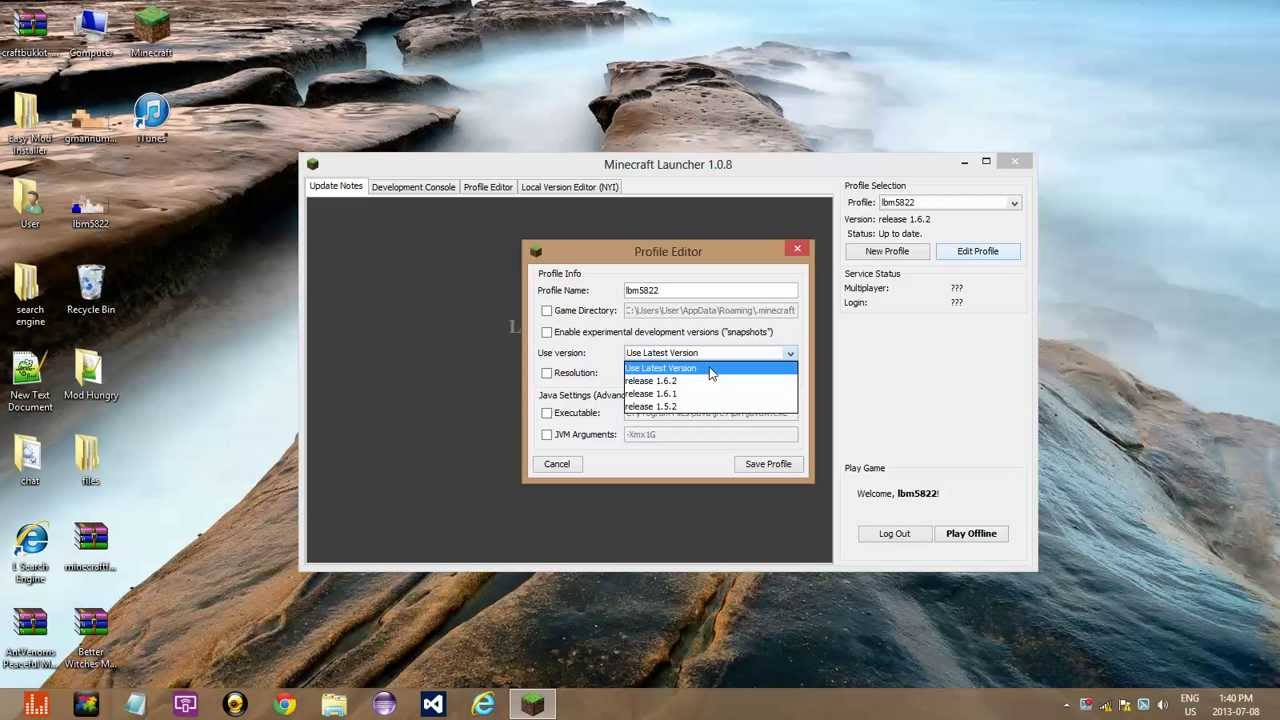
Task: Choose release 1.5.2 from version list
Action: pyautogui.click(x=711, y=407)
